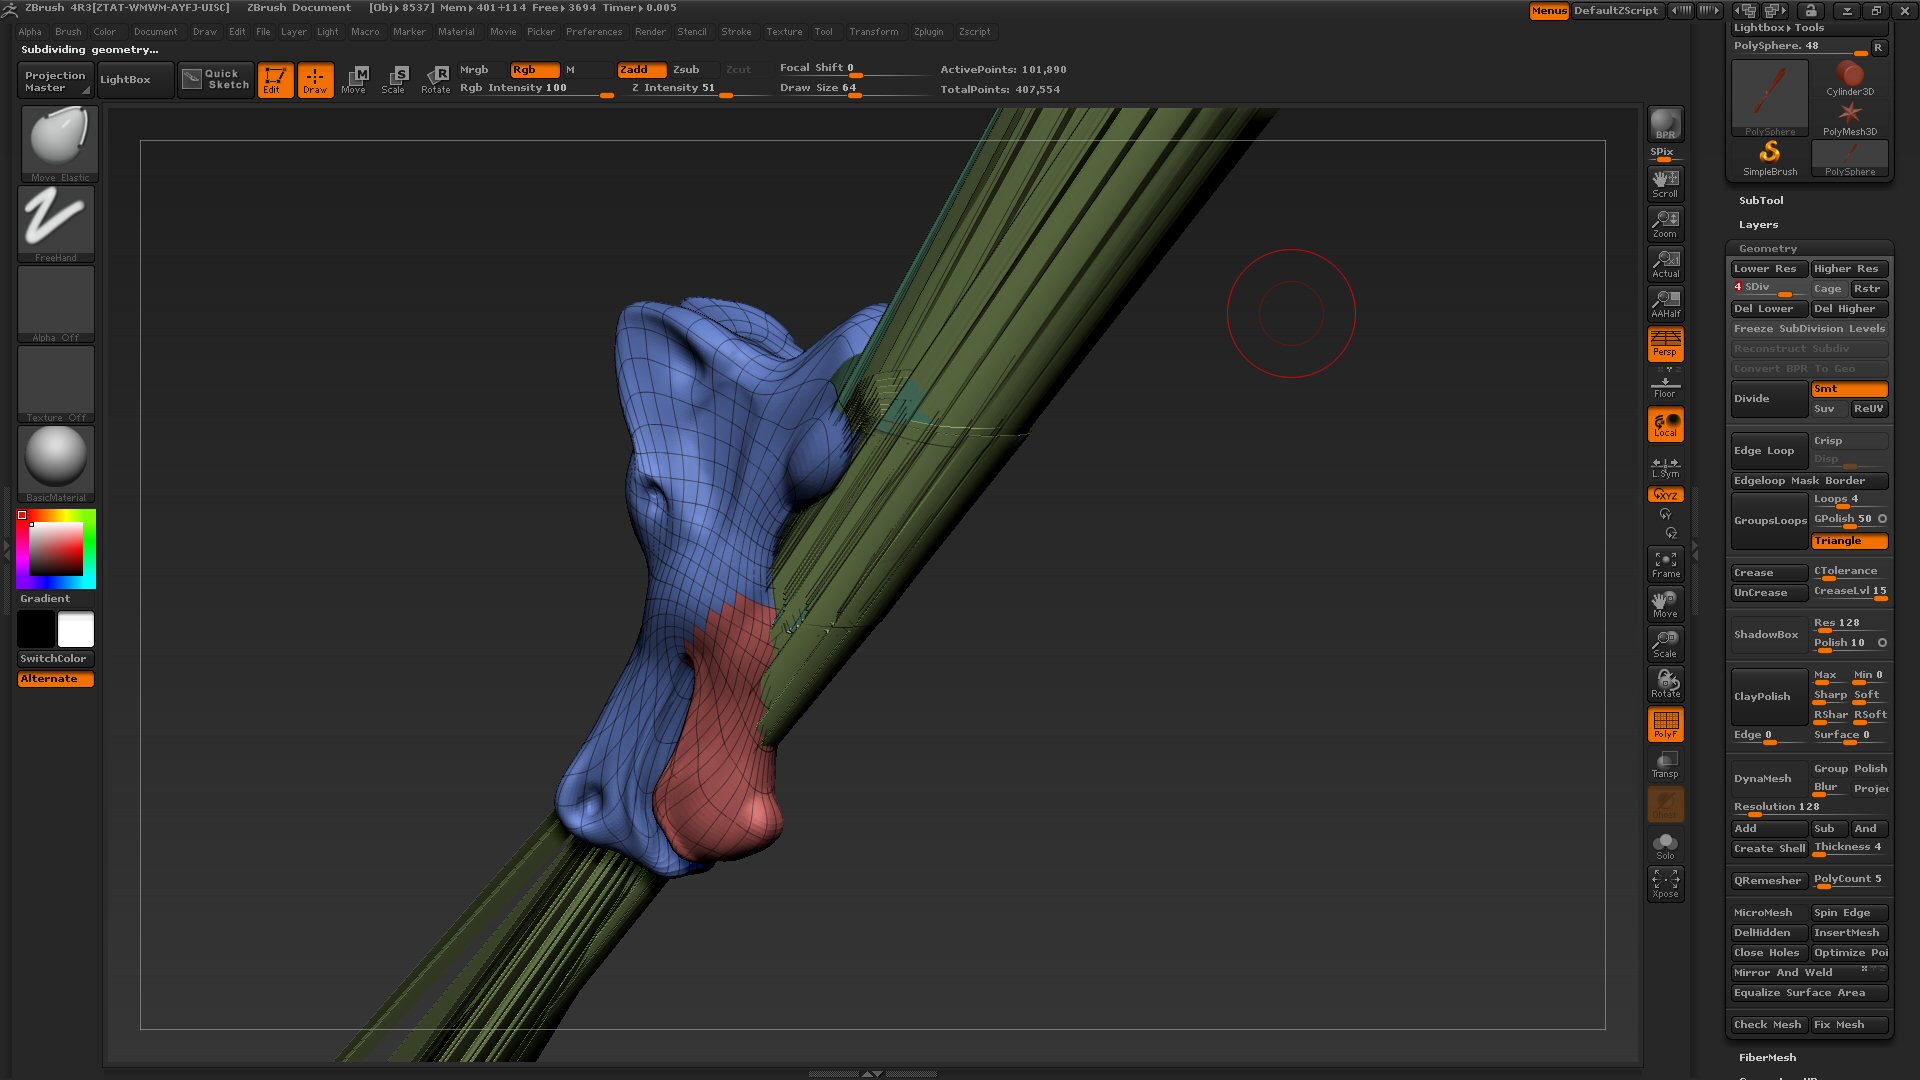
Task: Toggle the Rgb channel mode
Action: coord(534,70)
